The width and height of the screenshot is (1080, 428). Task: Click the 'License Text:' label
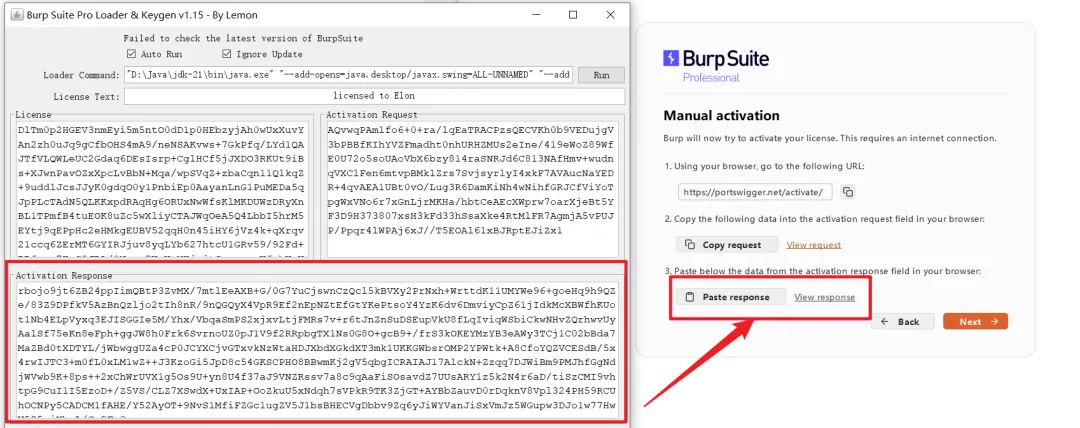coord(86,96)
